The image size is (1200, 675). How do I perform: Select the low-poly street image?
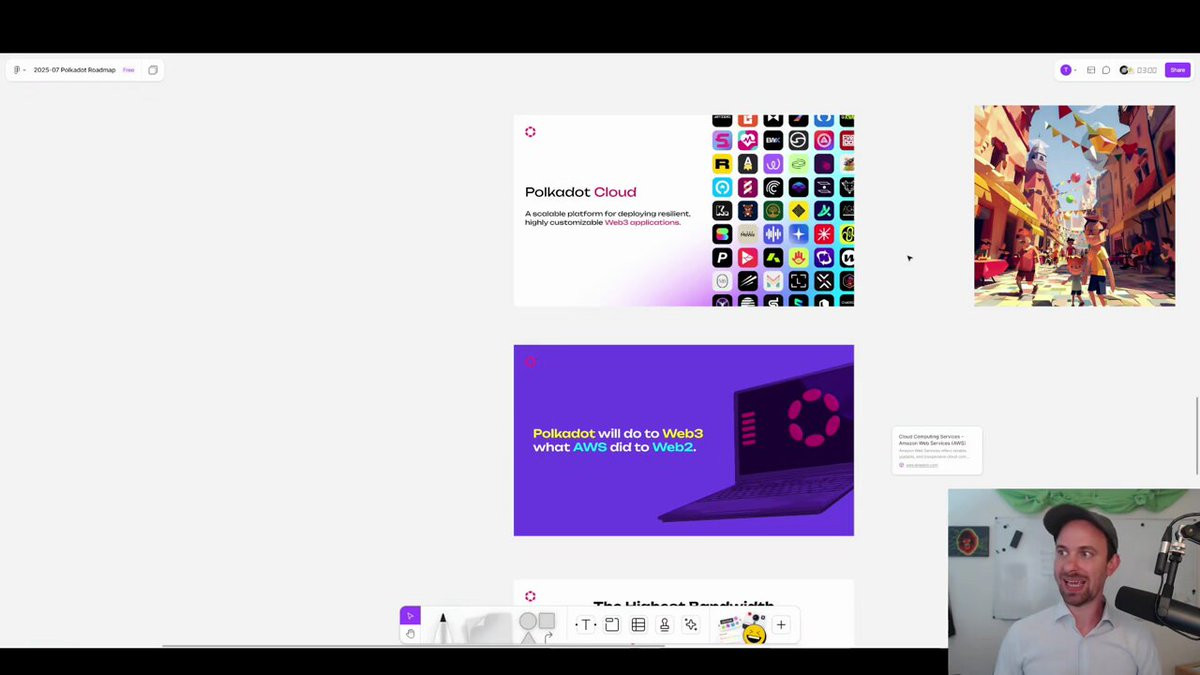[x=1075, y=206]
